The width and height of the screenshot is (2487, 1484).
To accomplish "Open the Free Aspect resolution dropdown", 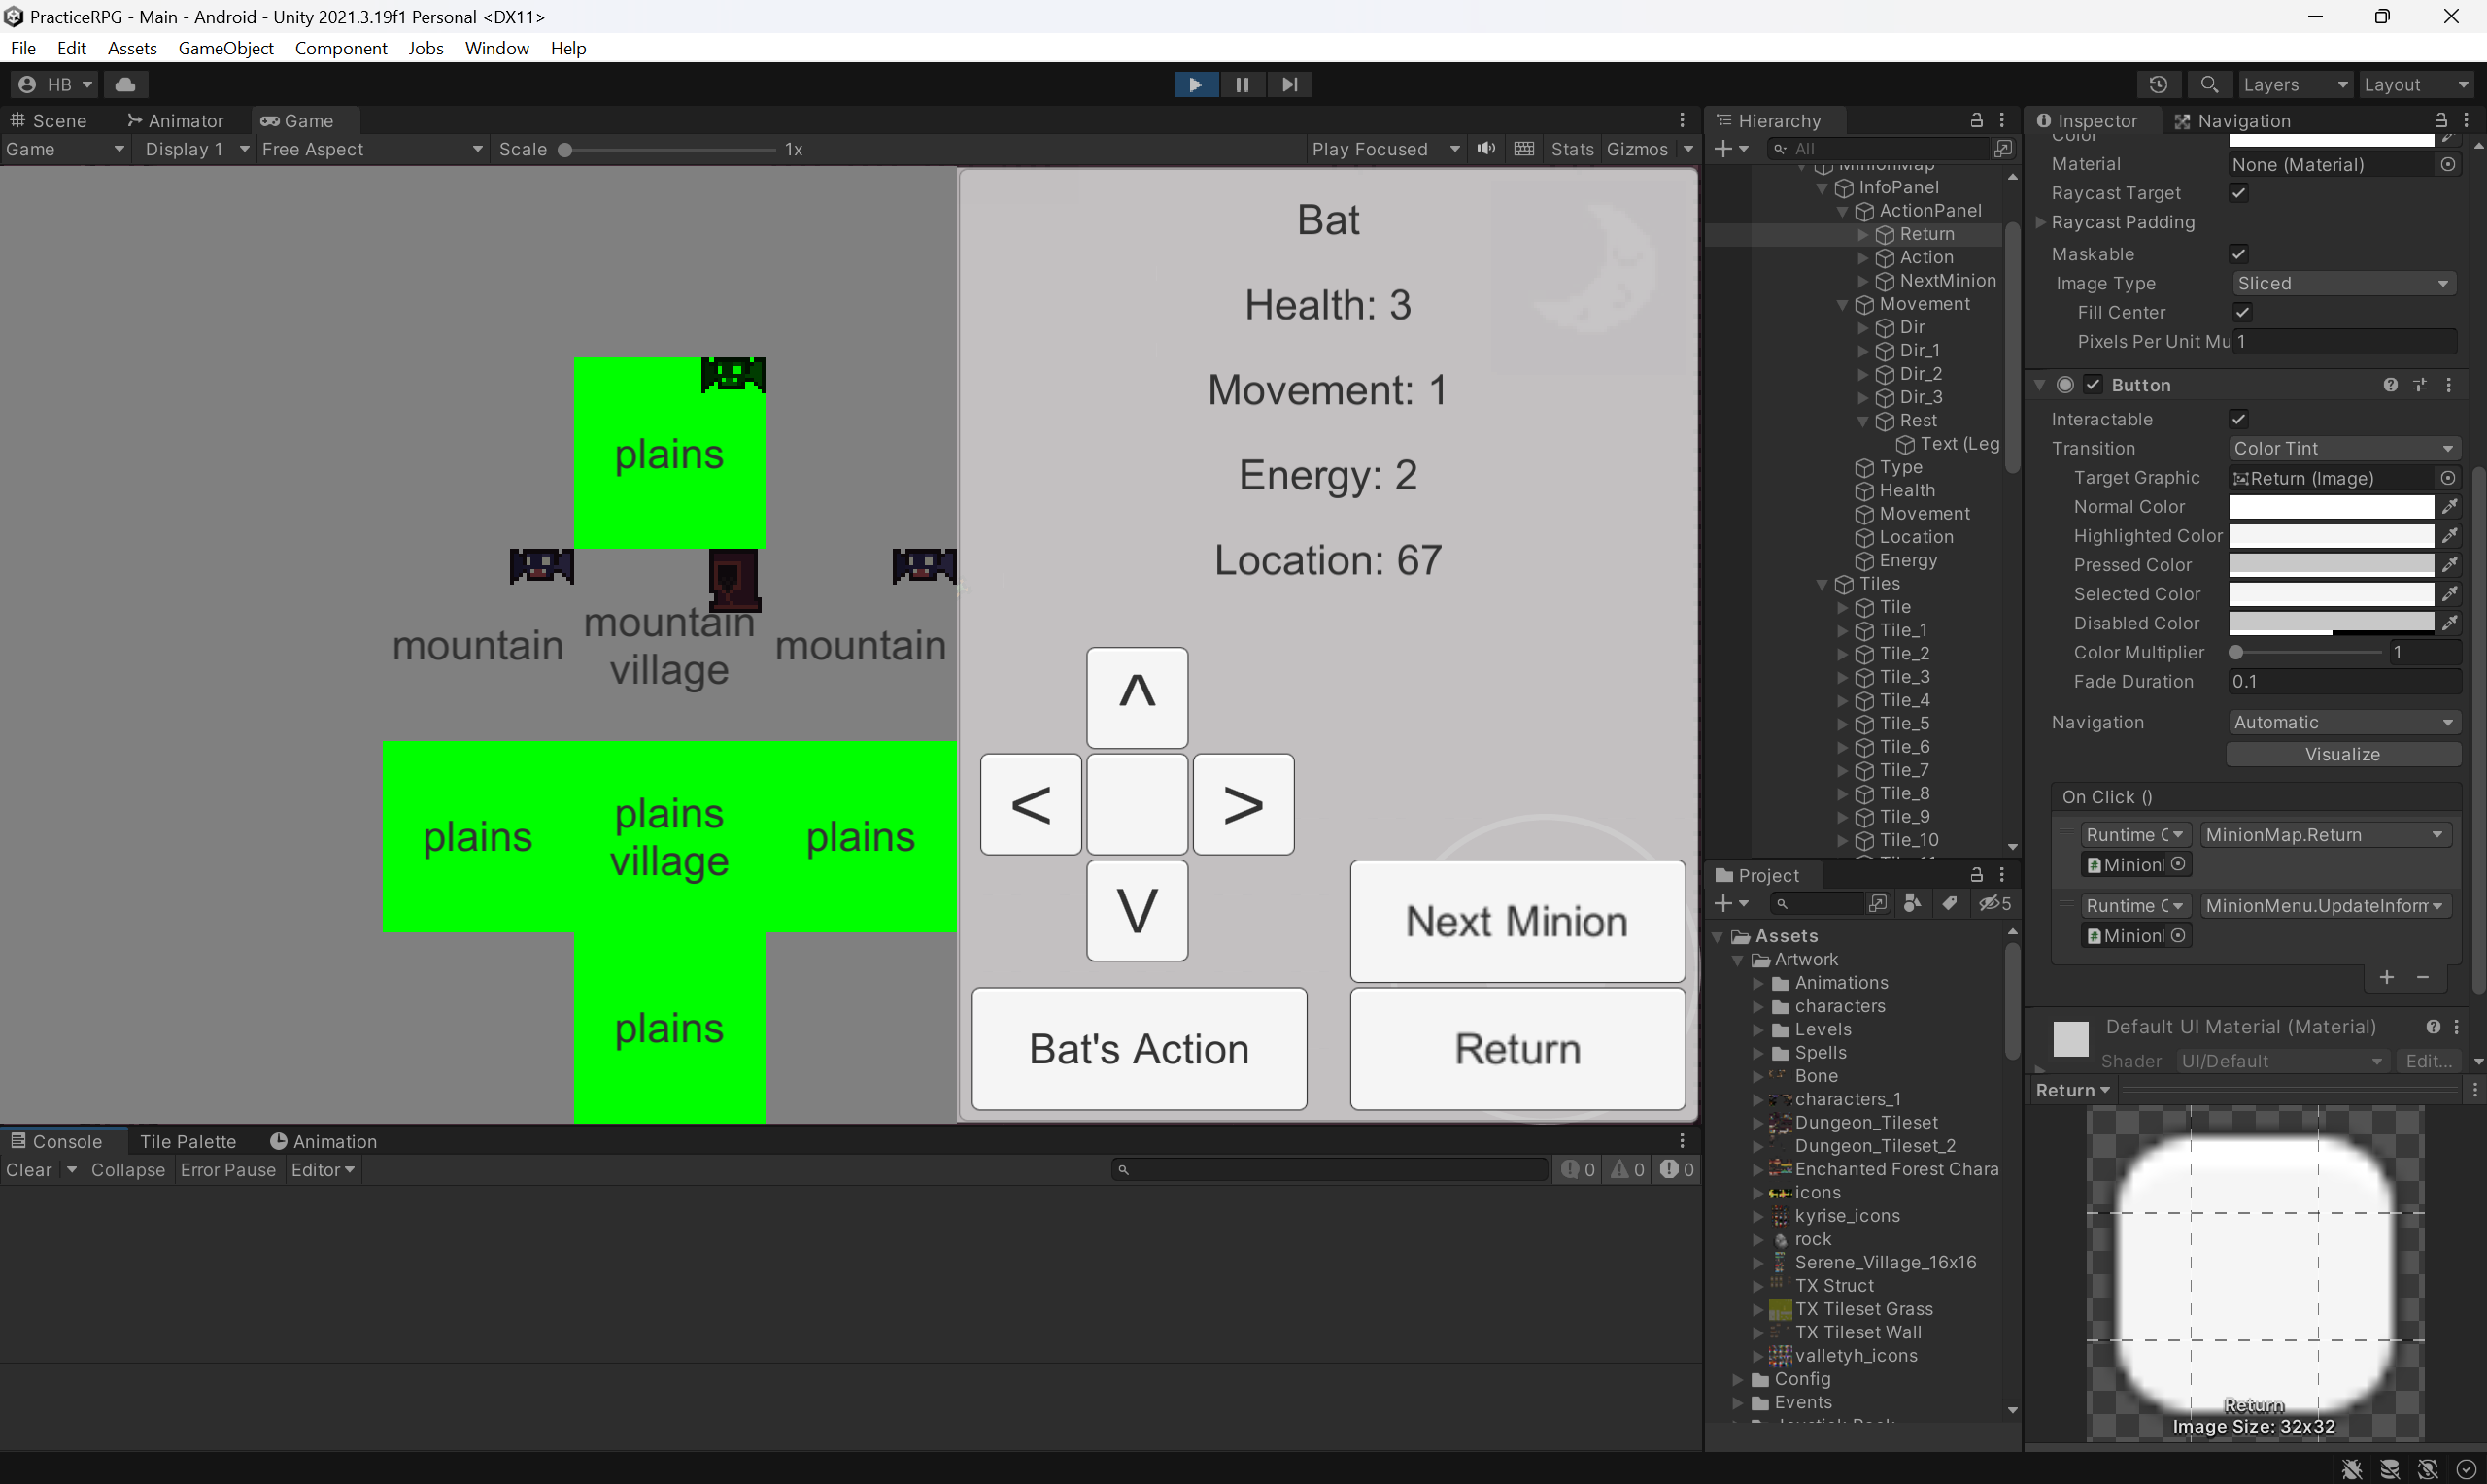I will (x=372, y=149).
